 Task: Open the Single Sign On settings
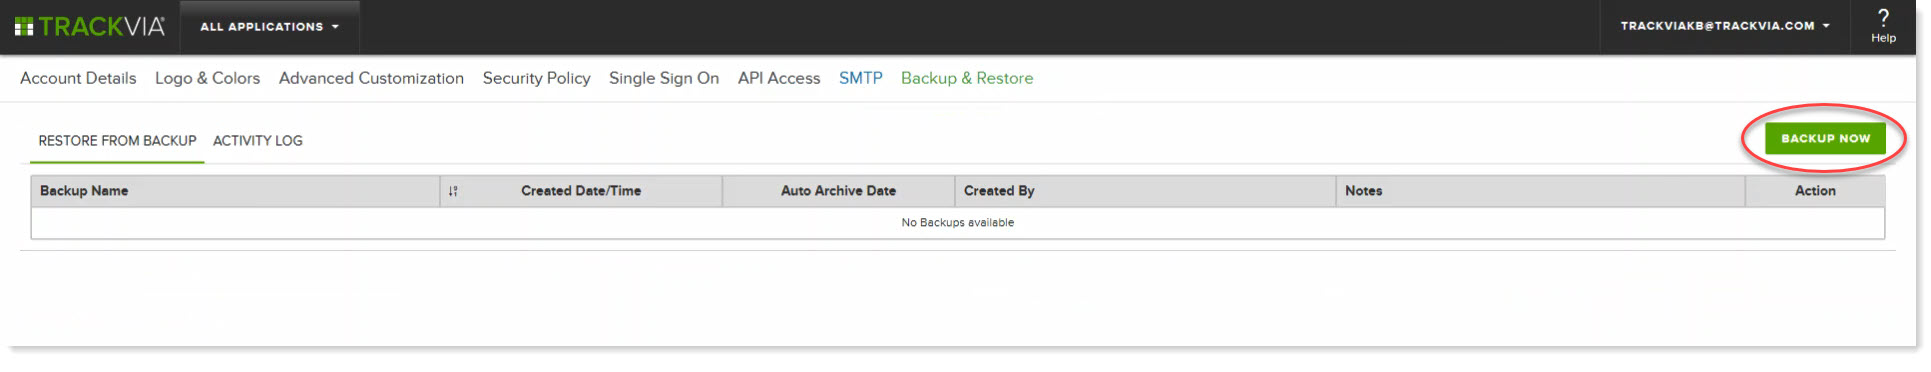[664, 78]
